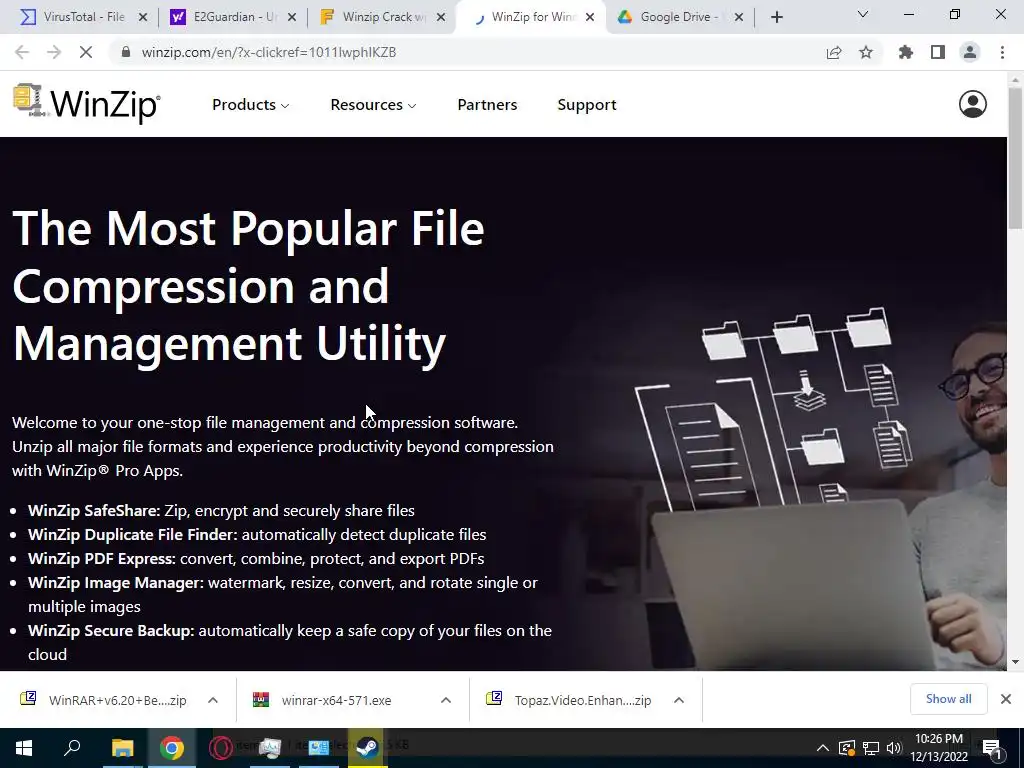1024x768 pixels.
Task: Open File Explorer from taskbar
Action: (x=122, y=747)
